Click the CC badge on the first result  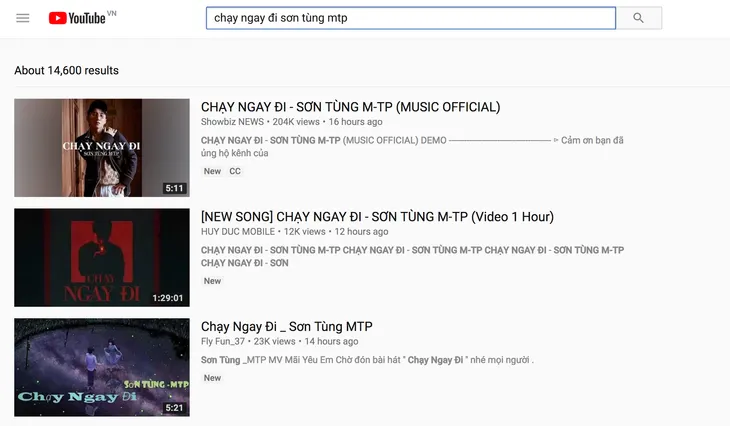tap(235, 171)
